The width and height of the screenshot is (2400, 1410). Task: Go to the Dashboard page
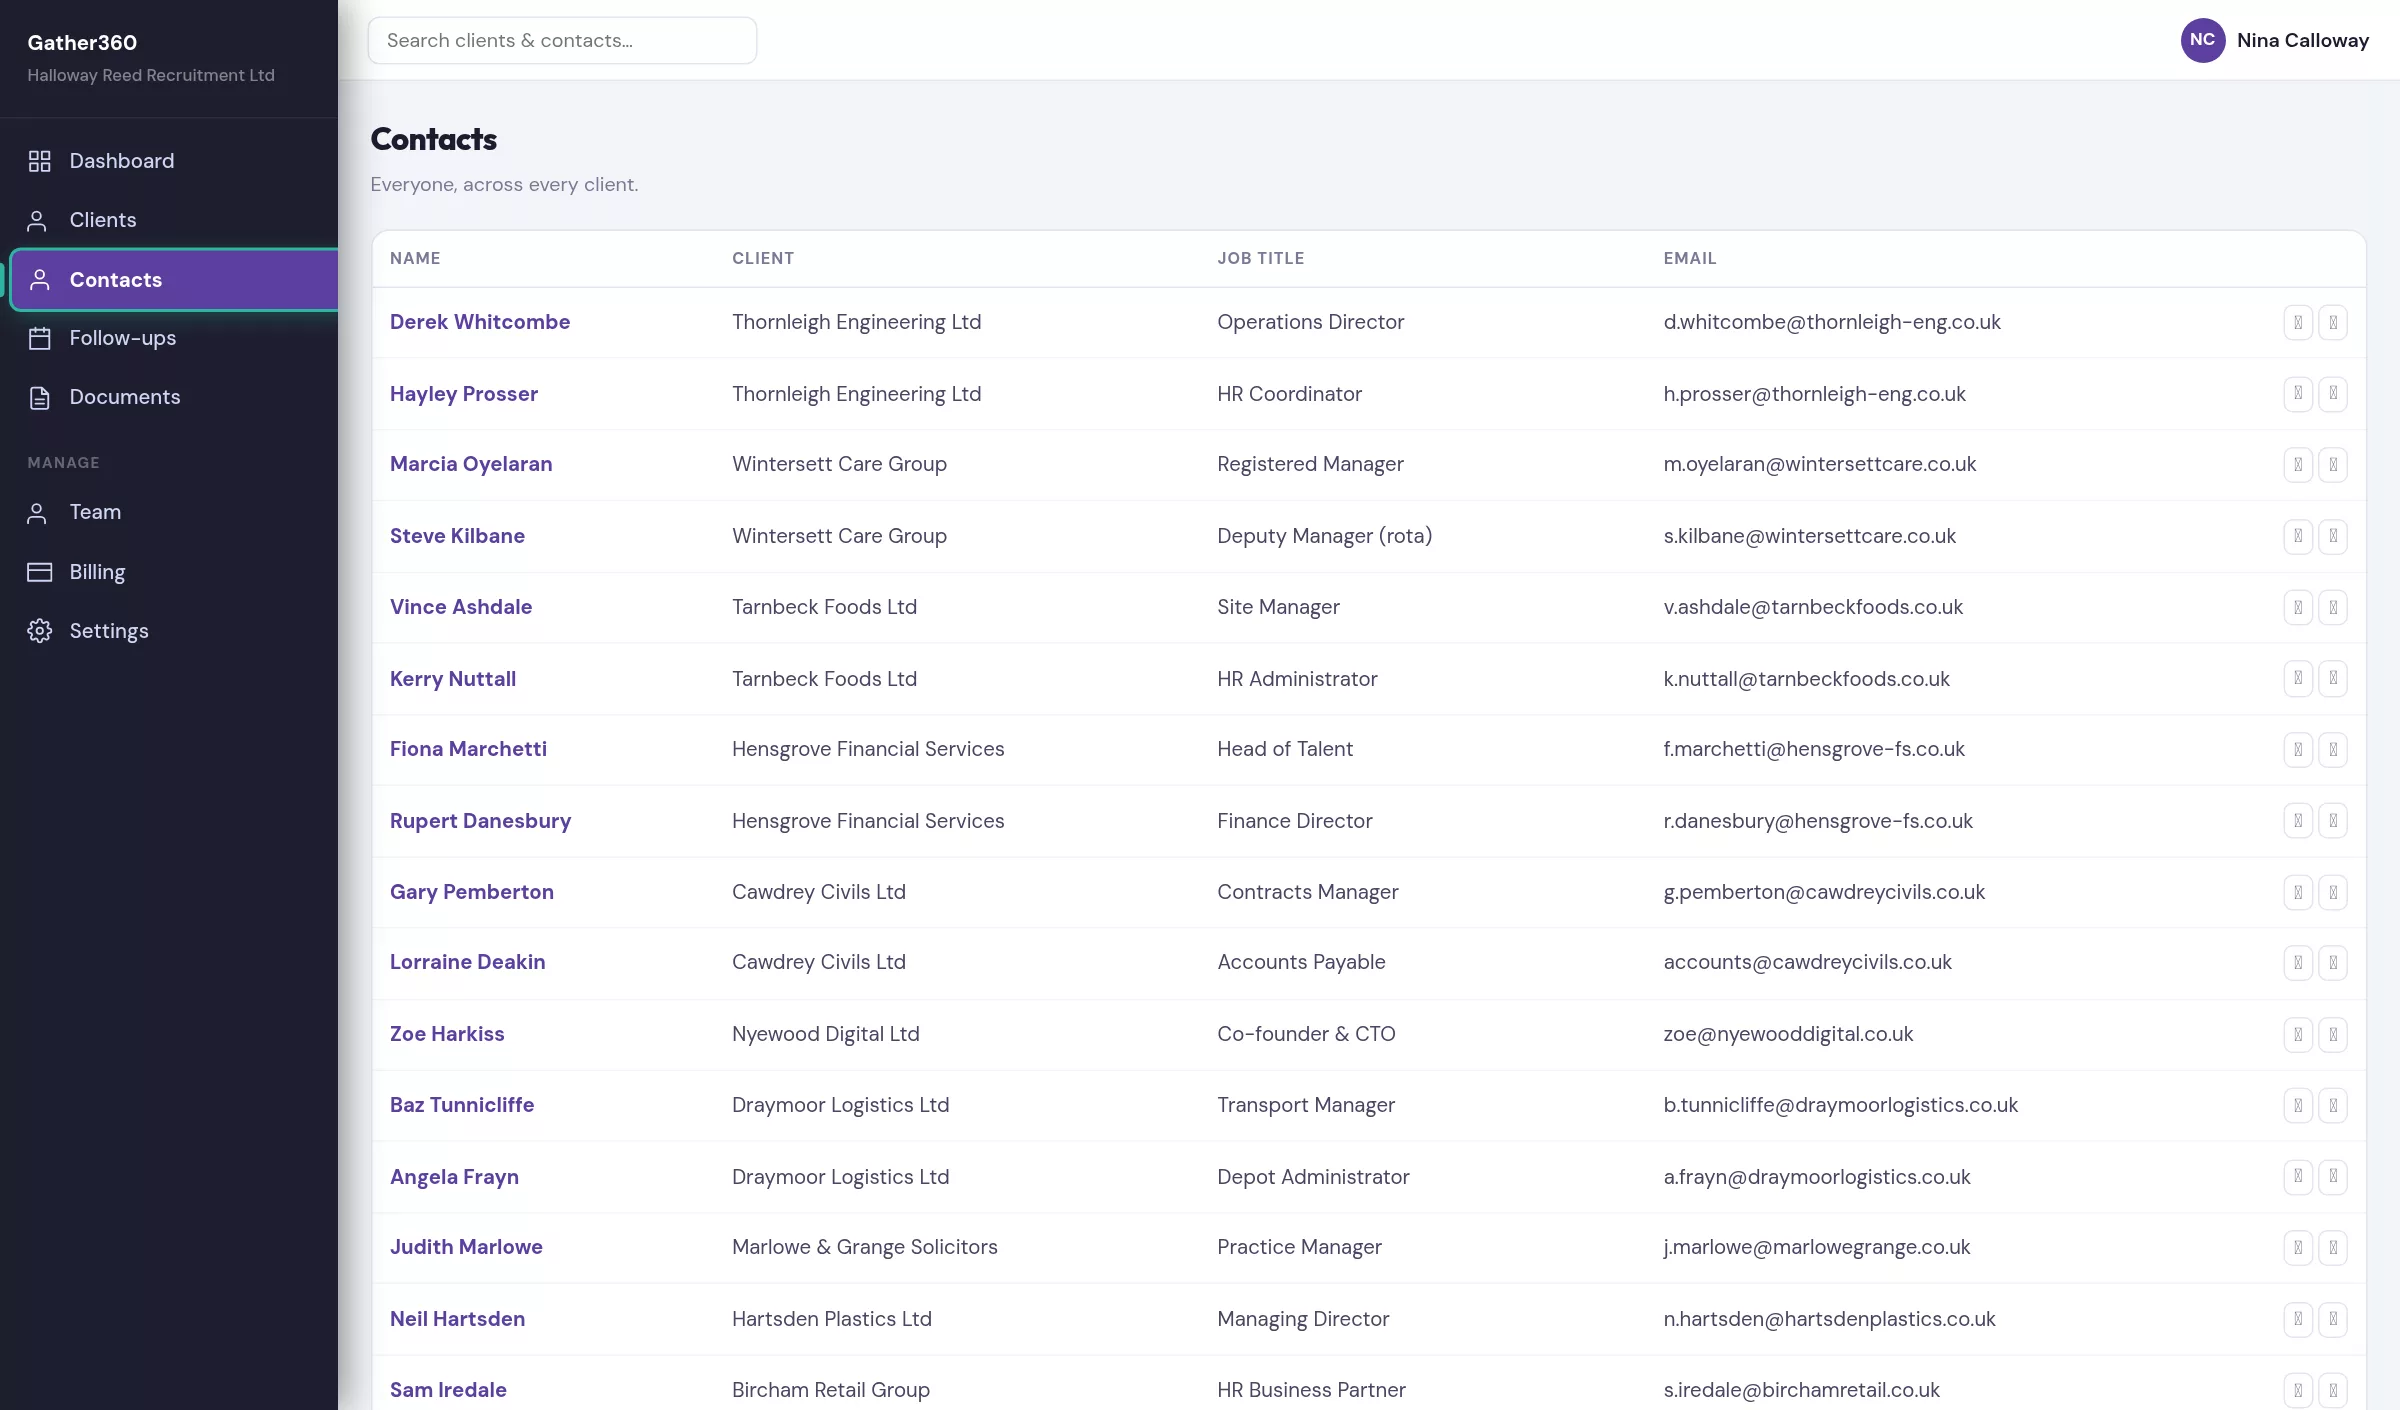(x=175, y=161)
